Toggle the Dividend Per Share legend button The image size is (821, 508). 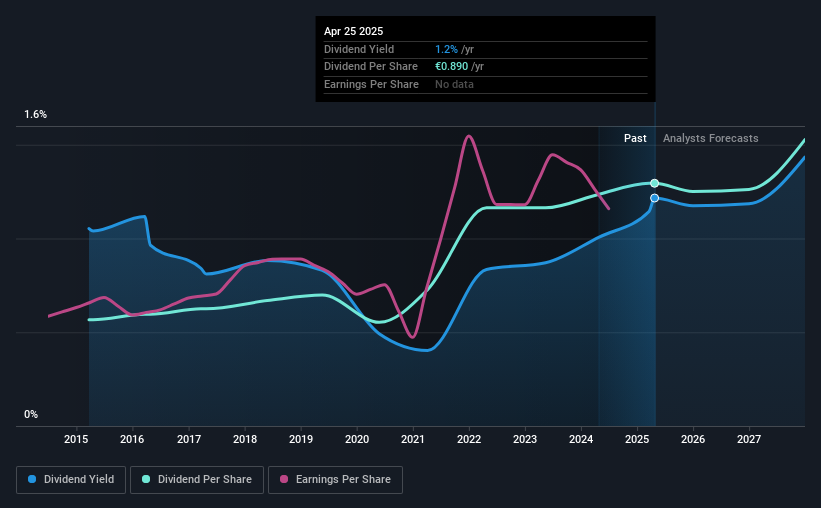[197, 480]
